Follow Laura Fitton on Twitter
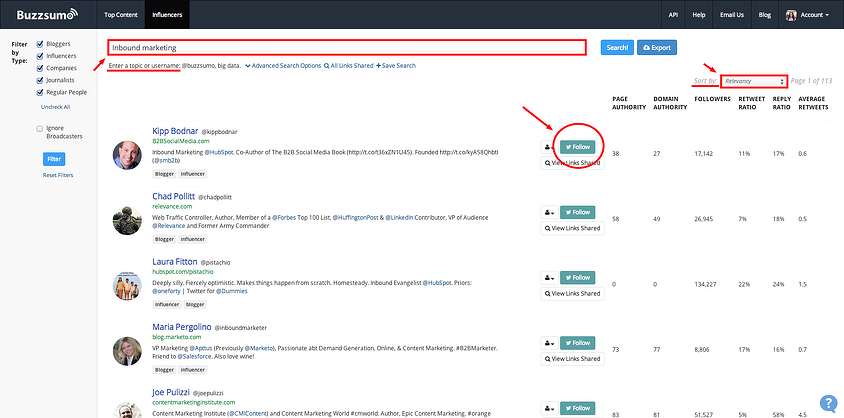The height and width of the screenshot is (418, 844). [578, 278]
